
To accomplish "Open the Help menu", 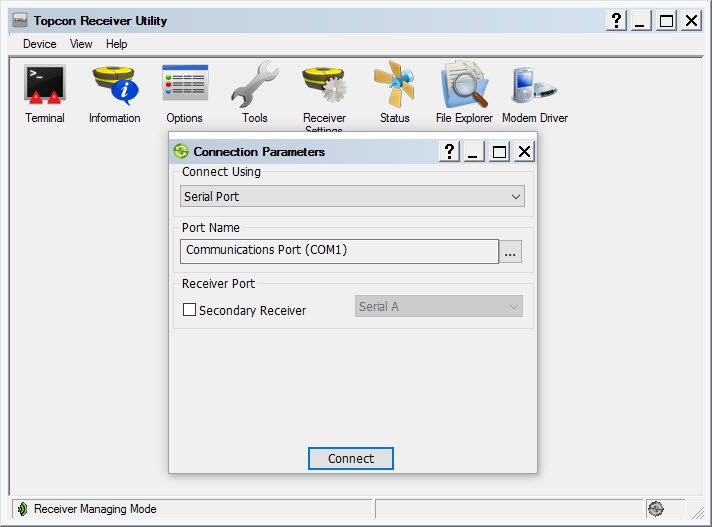I will pos(117,44).
